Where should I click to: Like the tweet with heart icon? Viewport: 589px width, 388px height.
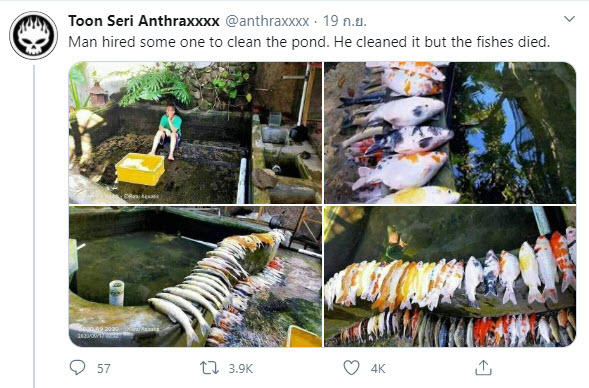tap(352, 368)
